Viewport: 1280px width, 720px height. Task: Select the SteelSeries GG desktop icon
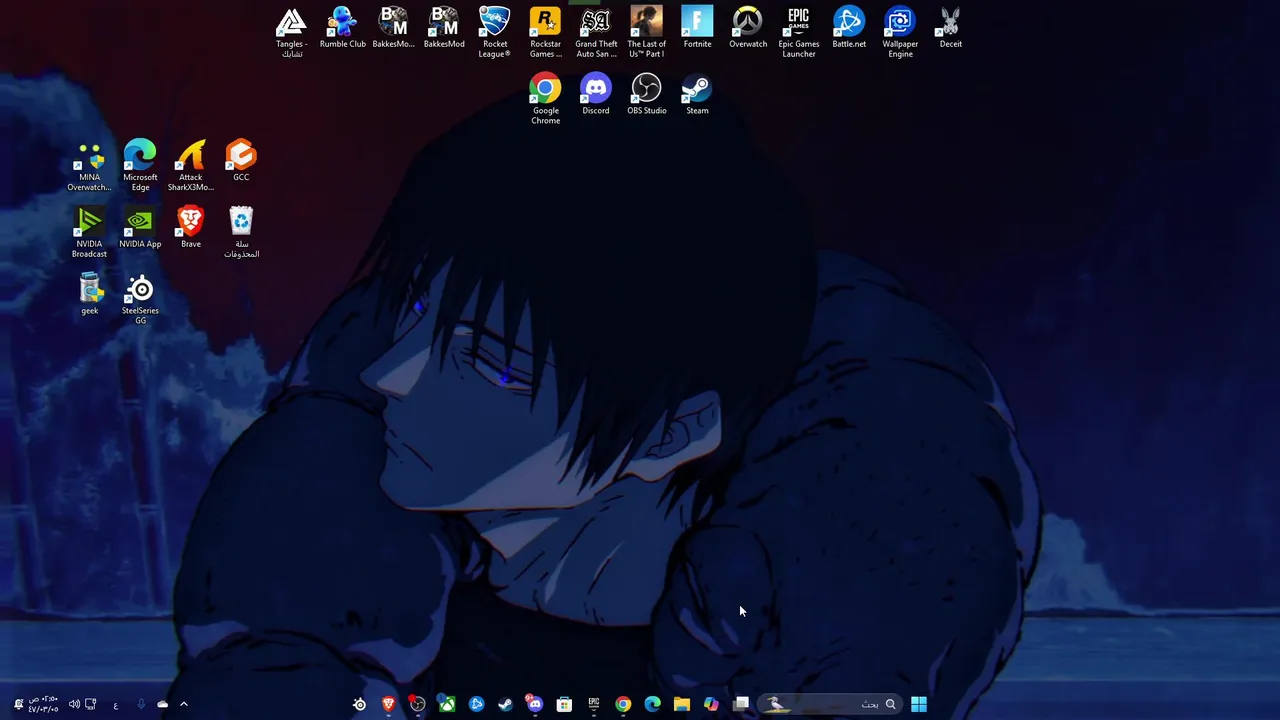pyautogui.click(x=140, y=300)
